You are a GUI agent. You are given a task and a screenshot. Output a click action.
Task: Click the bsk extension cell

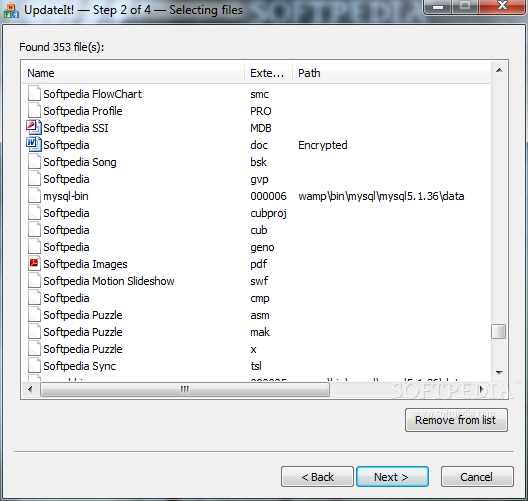click(258, 162)
